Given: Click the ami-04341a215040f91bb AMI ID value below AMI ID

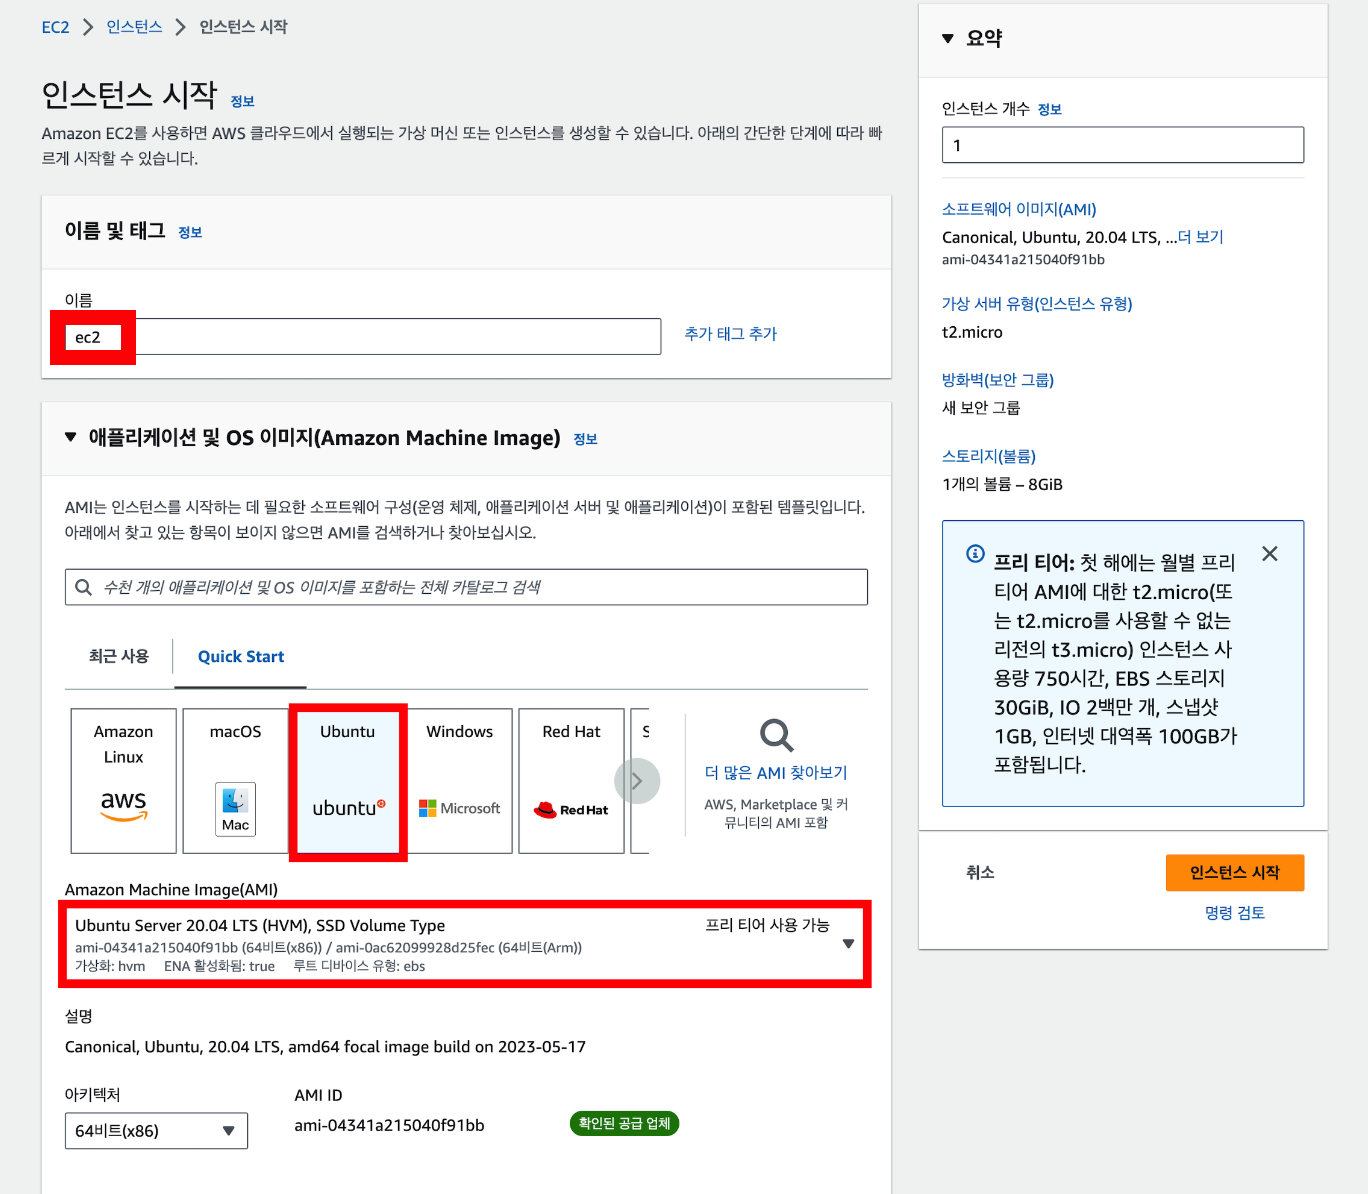Looking at the screenshot, I should (x=389, y=1125).
